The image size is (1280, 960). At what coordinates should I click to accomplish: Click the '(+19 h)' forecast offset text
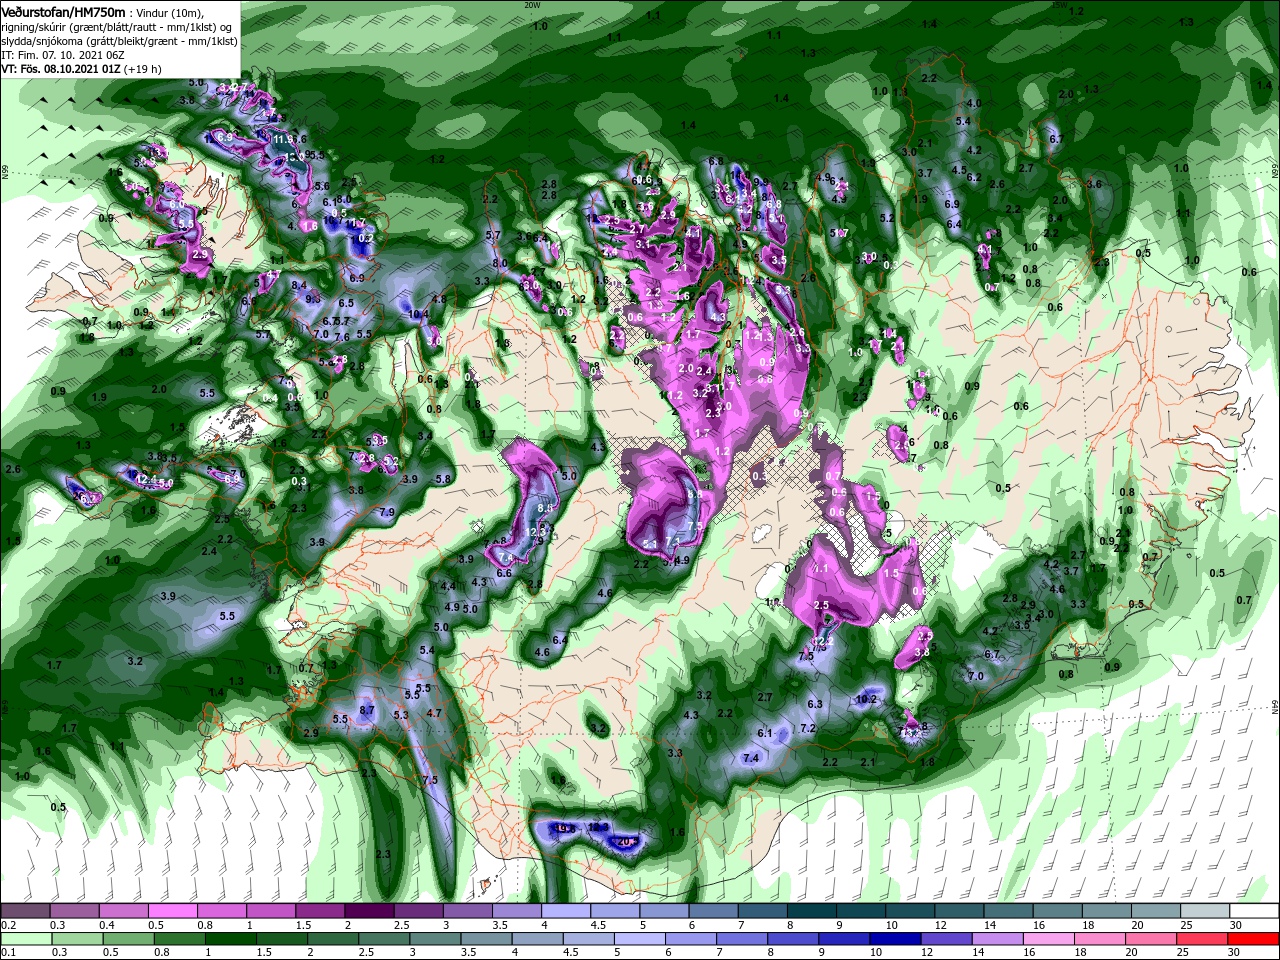[143, 69]
